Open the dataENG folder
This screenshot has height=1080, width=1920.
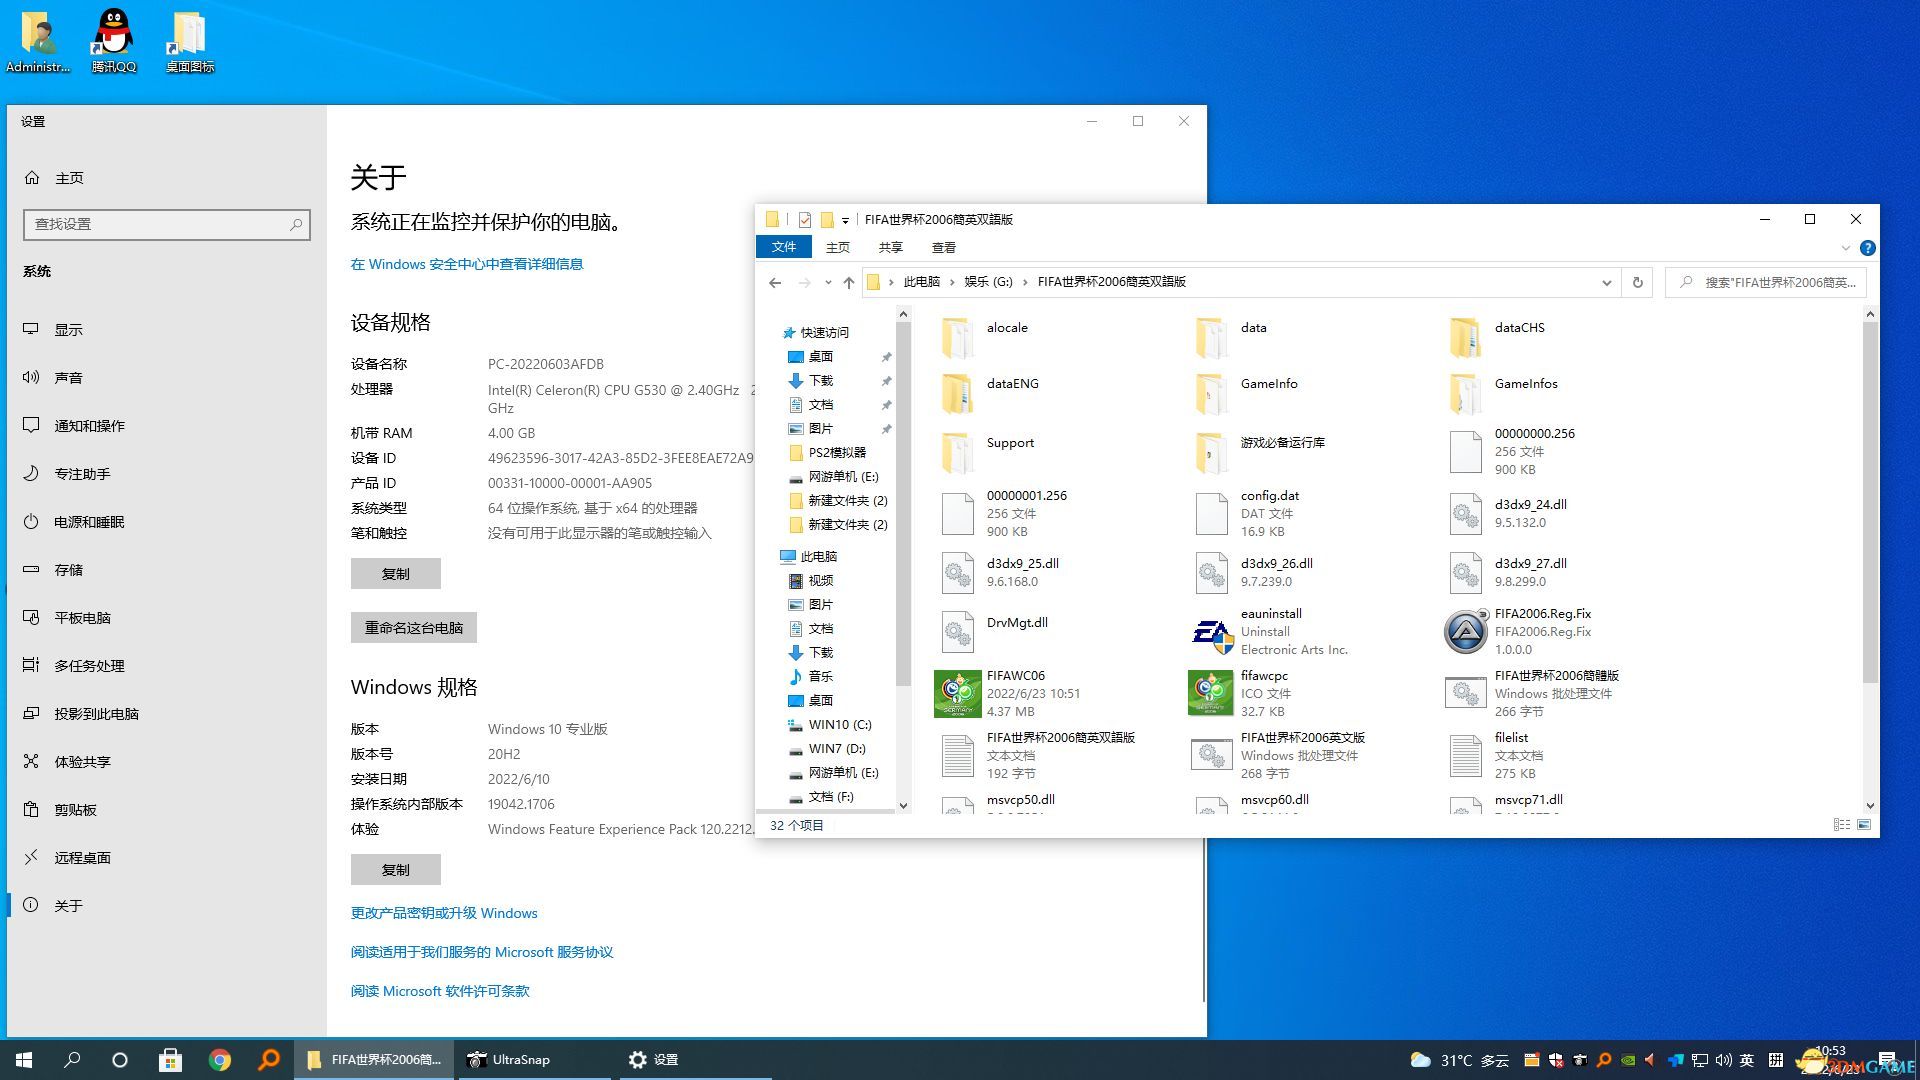(957, 394)
